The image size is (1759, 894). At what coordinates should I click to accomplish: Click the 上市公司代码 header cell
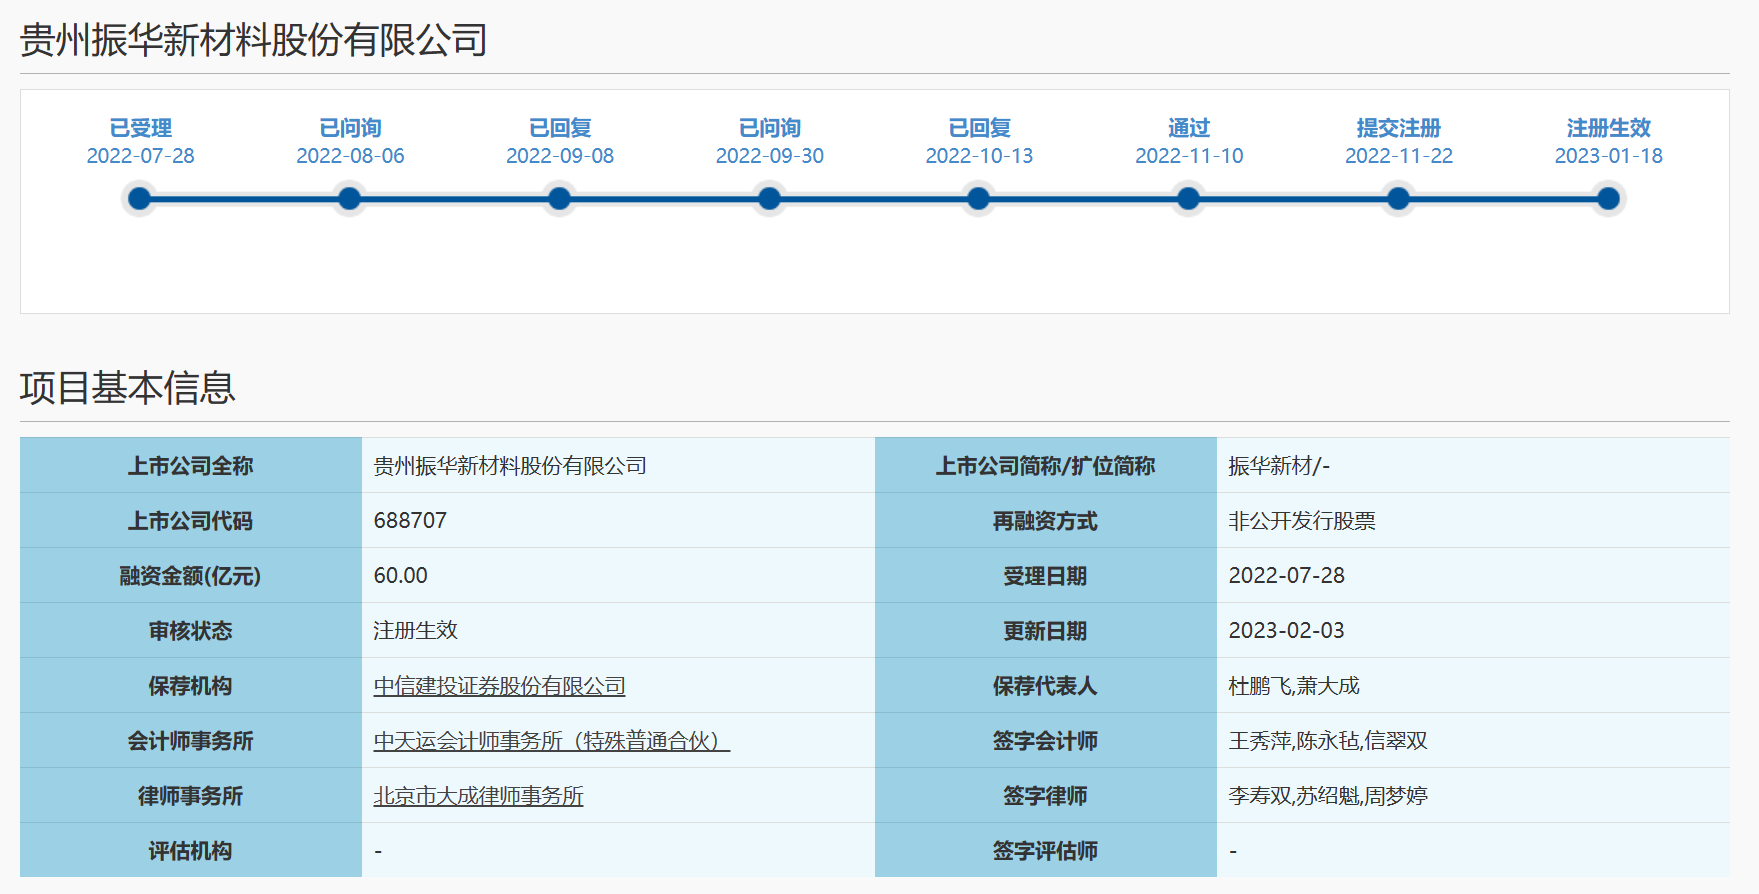(191, 521)
